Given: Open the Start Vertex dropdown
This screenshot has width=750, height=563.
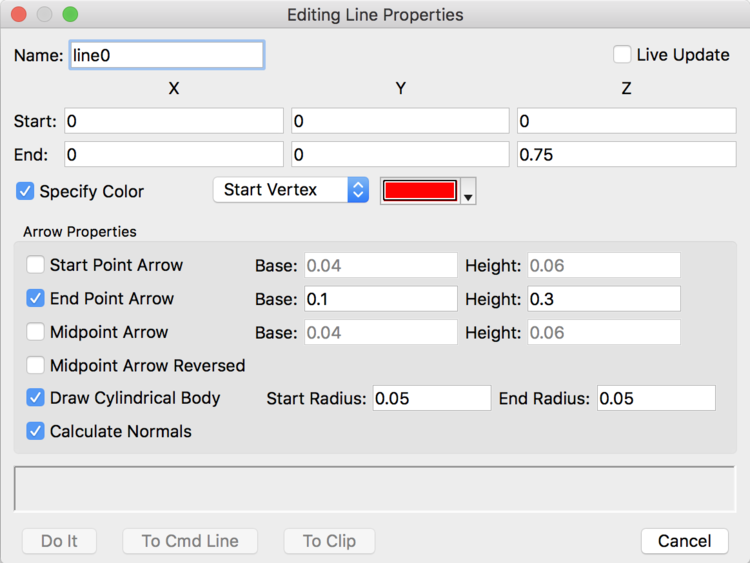Looking at the screenshot, I should (x=291, y=190).
